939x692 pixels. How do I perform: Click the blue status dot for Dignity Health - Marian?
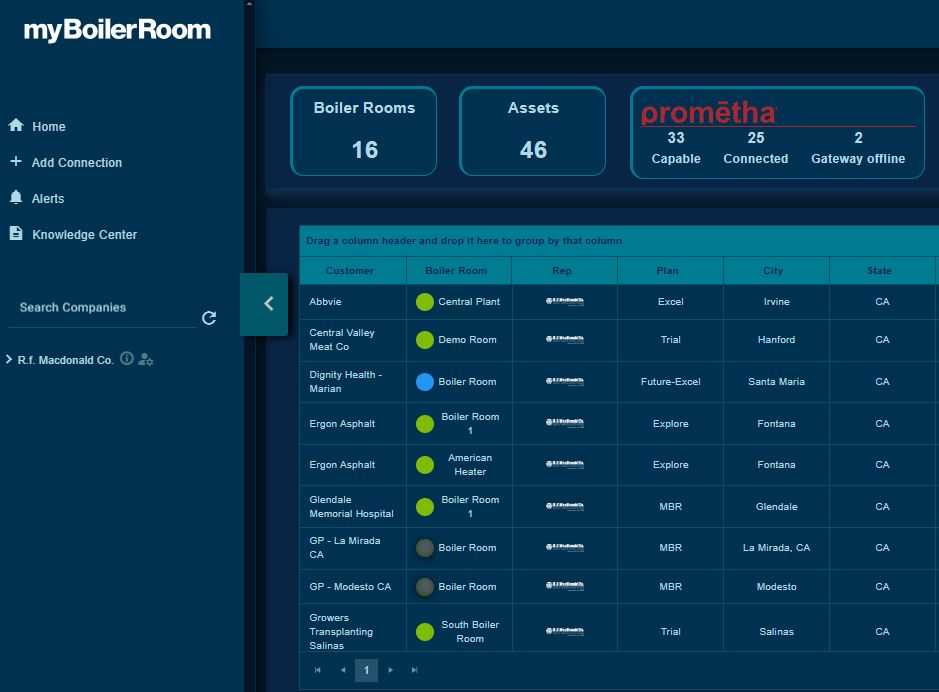coord(425,382)
